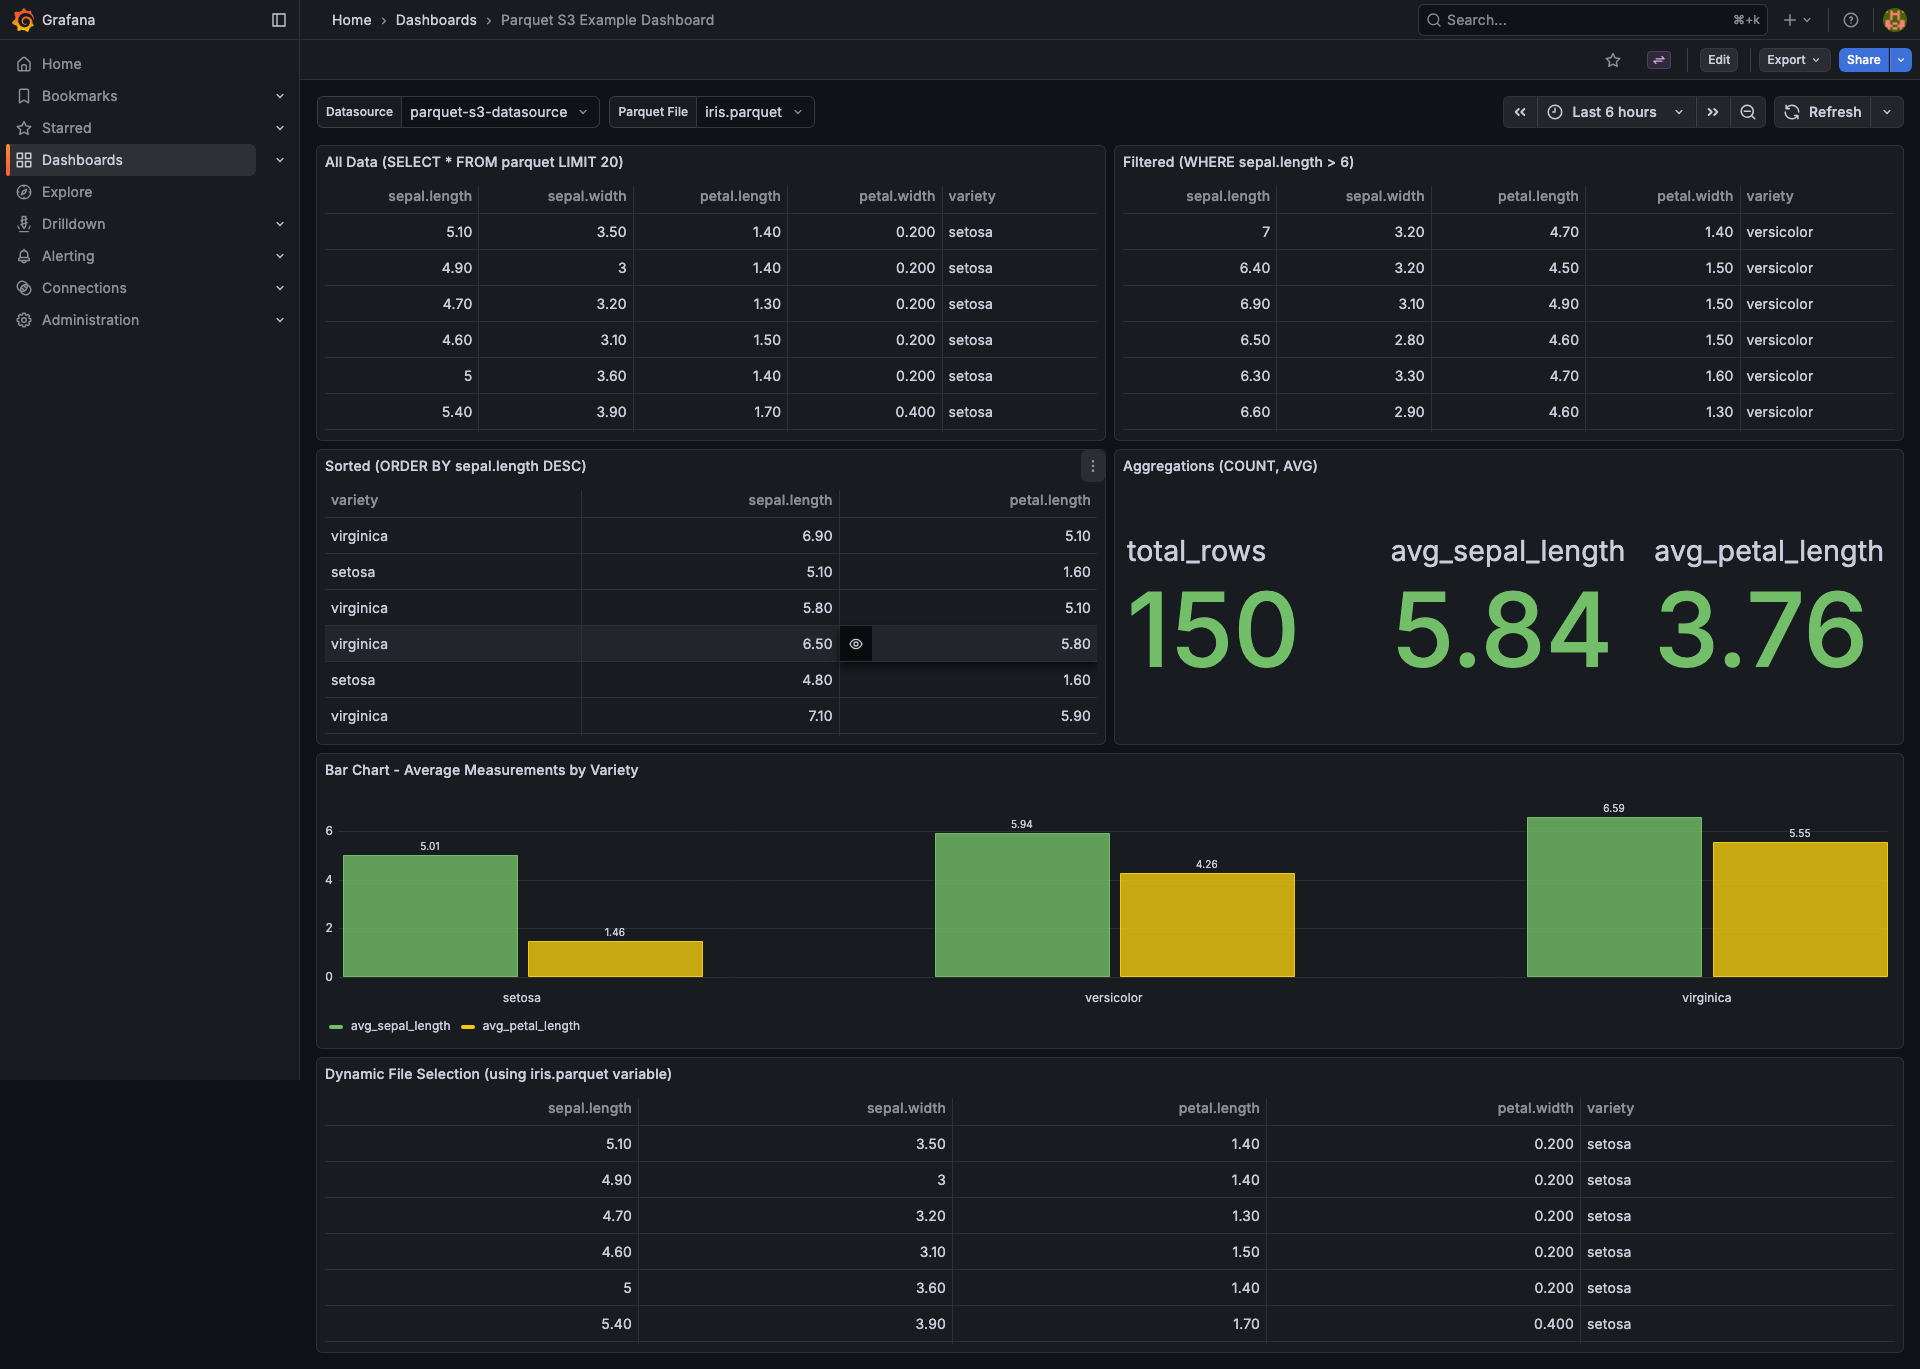Screen dimensions: 1920x1369
Task: Click the Dynamic File Selection panel title
Action: click(498, 1074)
